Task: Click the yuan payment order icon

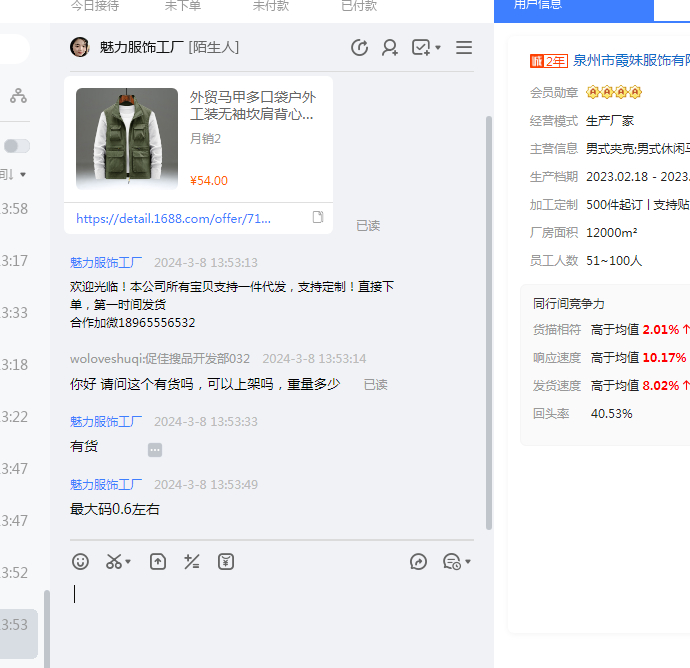Action: click(x=226, y=562)
